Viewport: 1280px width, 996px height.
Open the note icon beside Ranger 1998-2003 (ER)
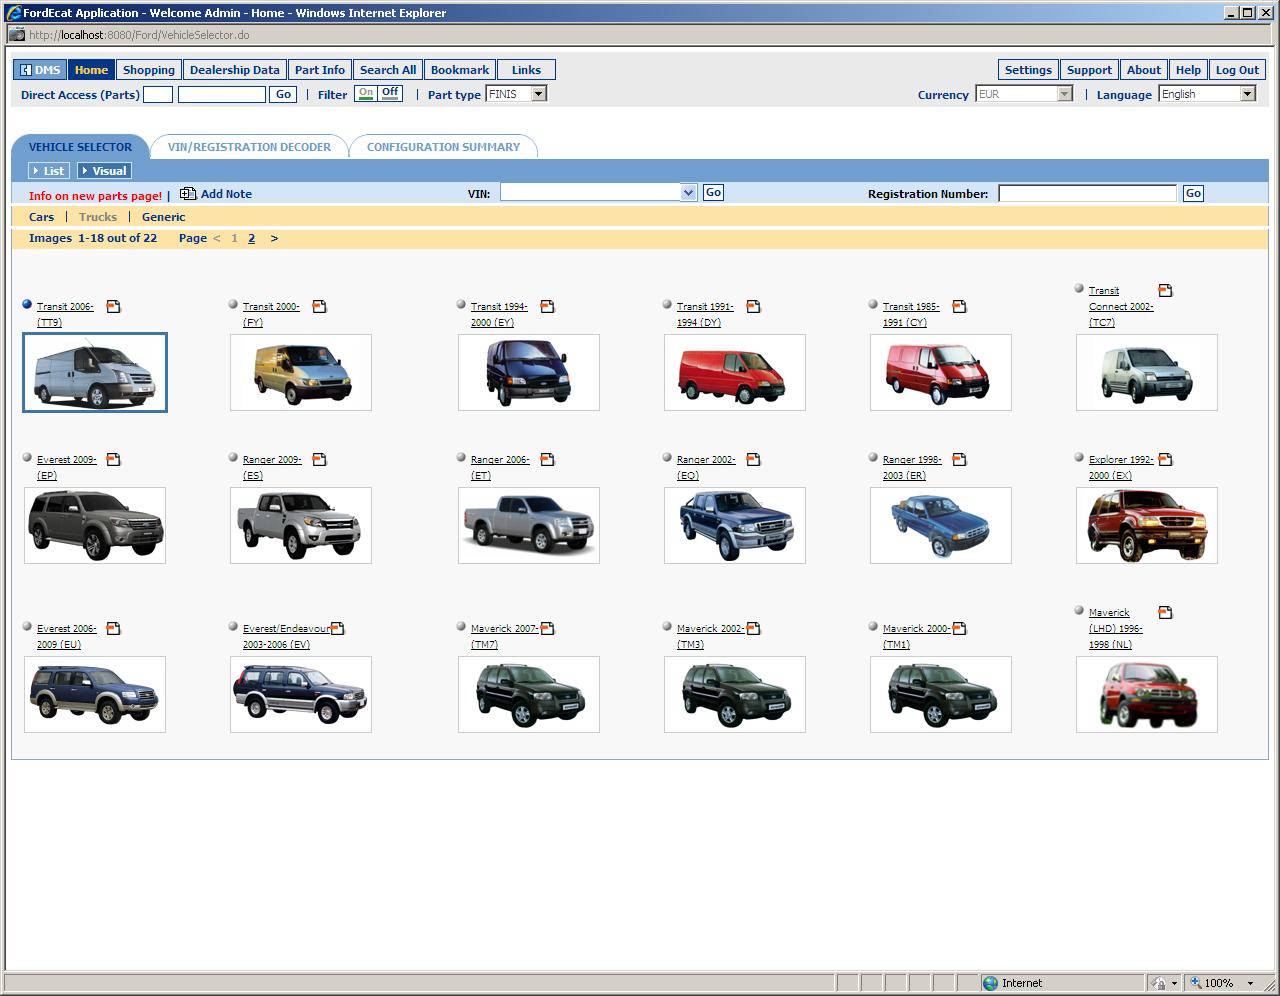click(x=959, y=460)
